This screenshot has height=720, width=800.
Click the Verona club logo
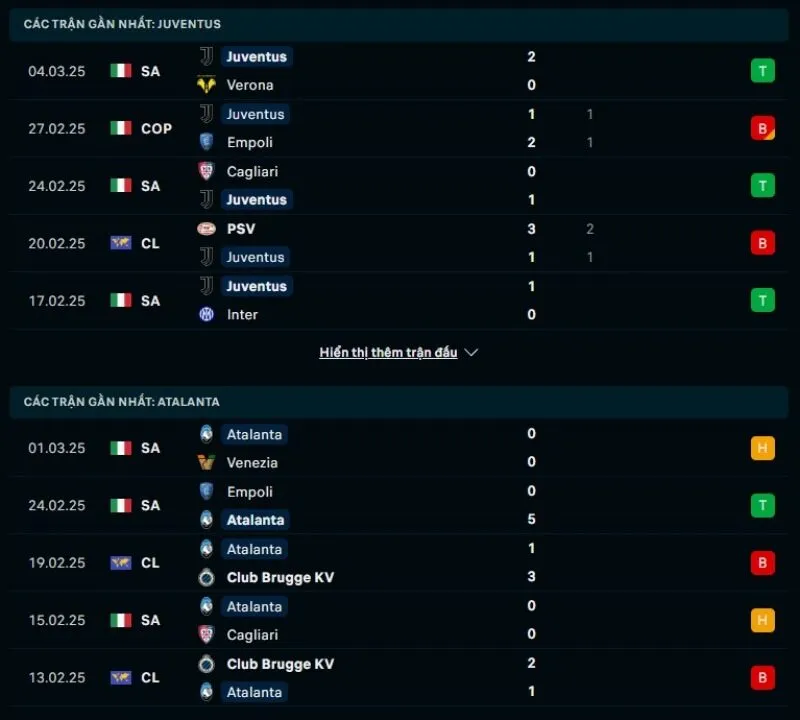coord(208,85)
